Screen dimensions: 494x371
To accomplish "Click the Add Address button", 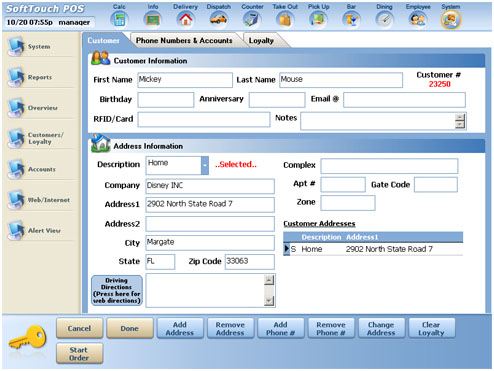I will click(x=180, y=328).
